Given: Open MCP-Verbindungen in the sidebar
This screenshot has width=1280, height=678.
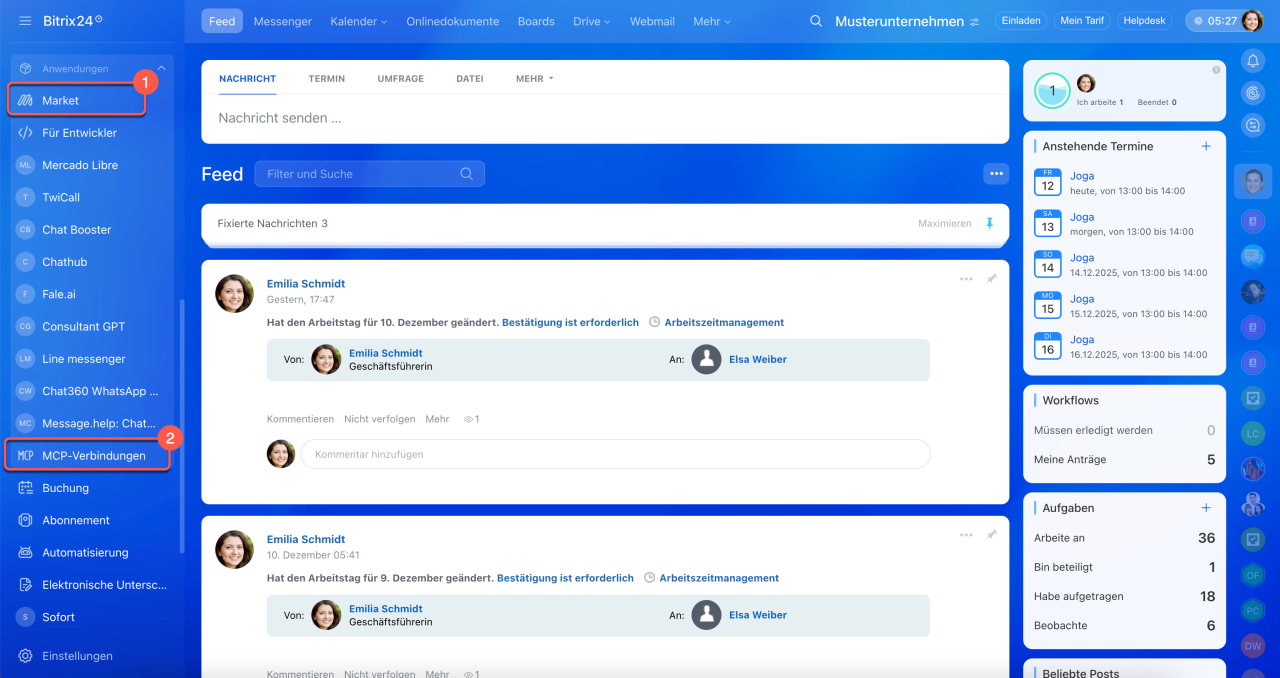Looking at the screenshot, I should (93, 456).
